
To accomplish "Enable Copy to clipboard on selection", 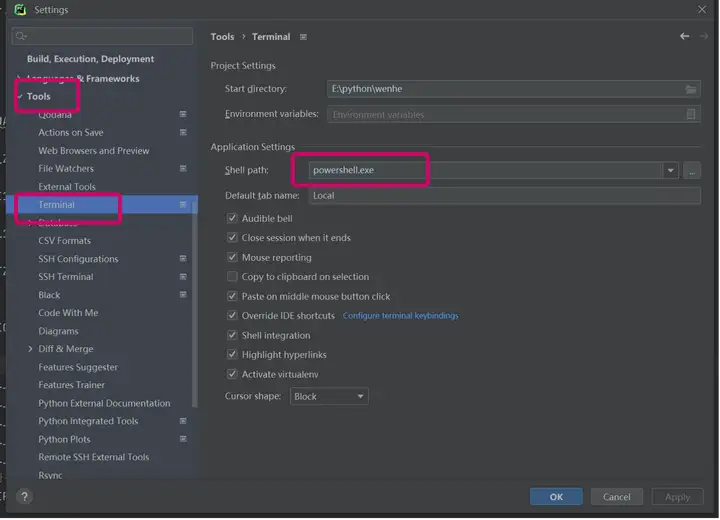I will pos(232,277).
